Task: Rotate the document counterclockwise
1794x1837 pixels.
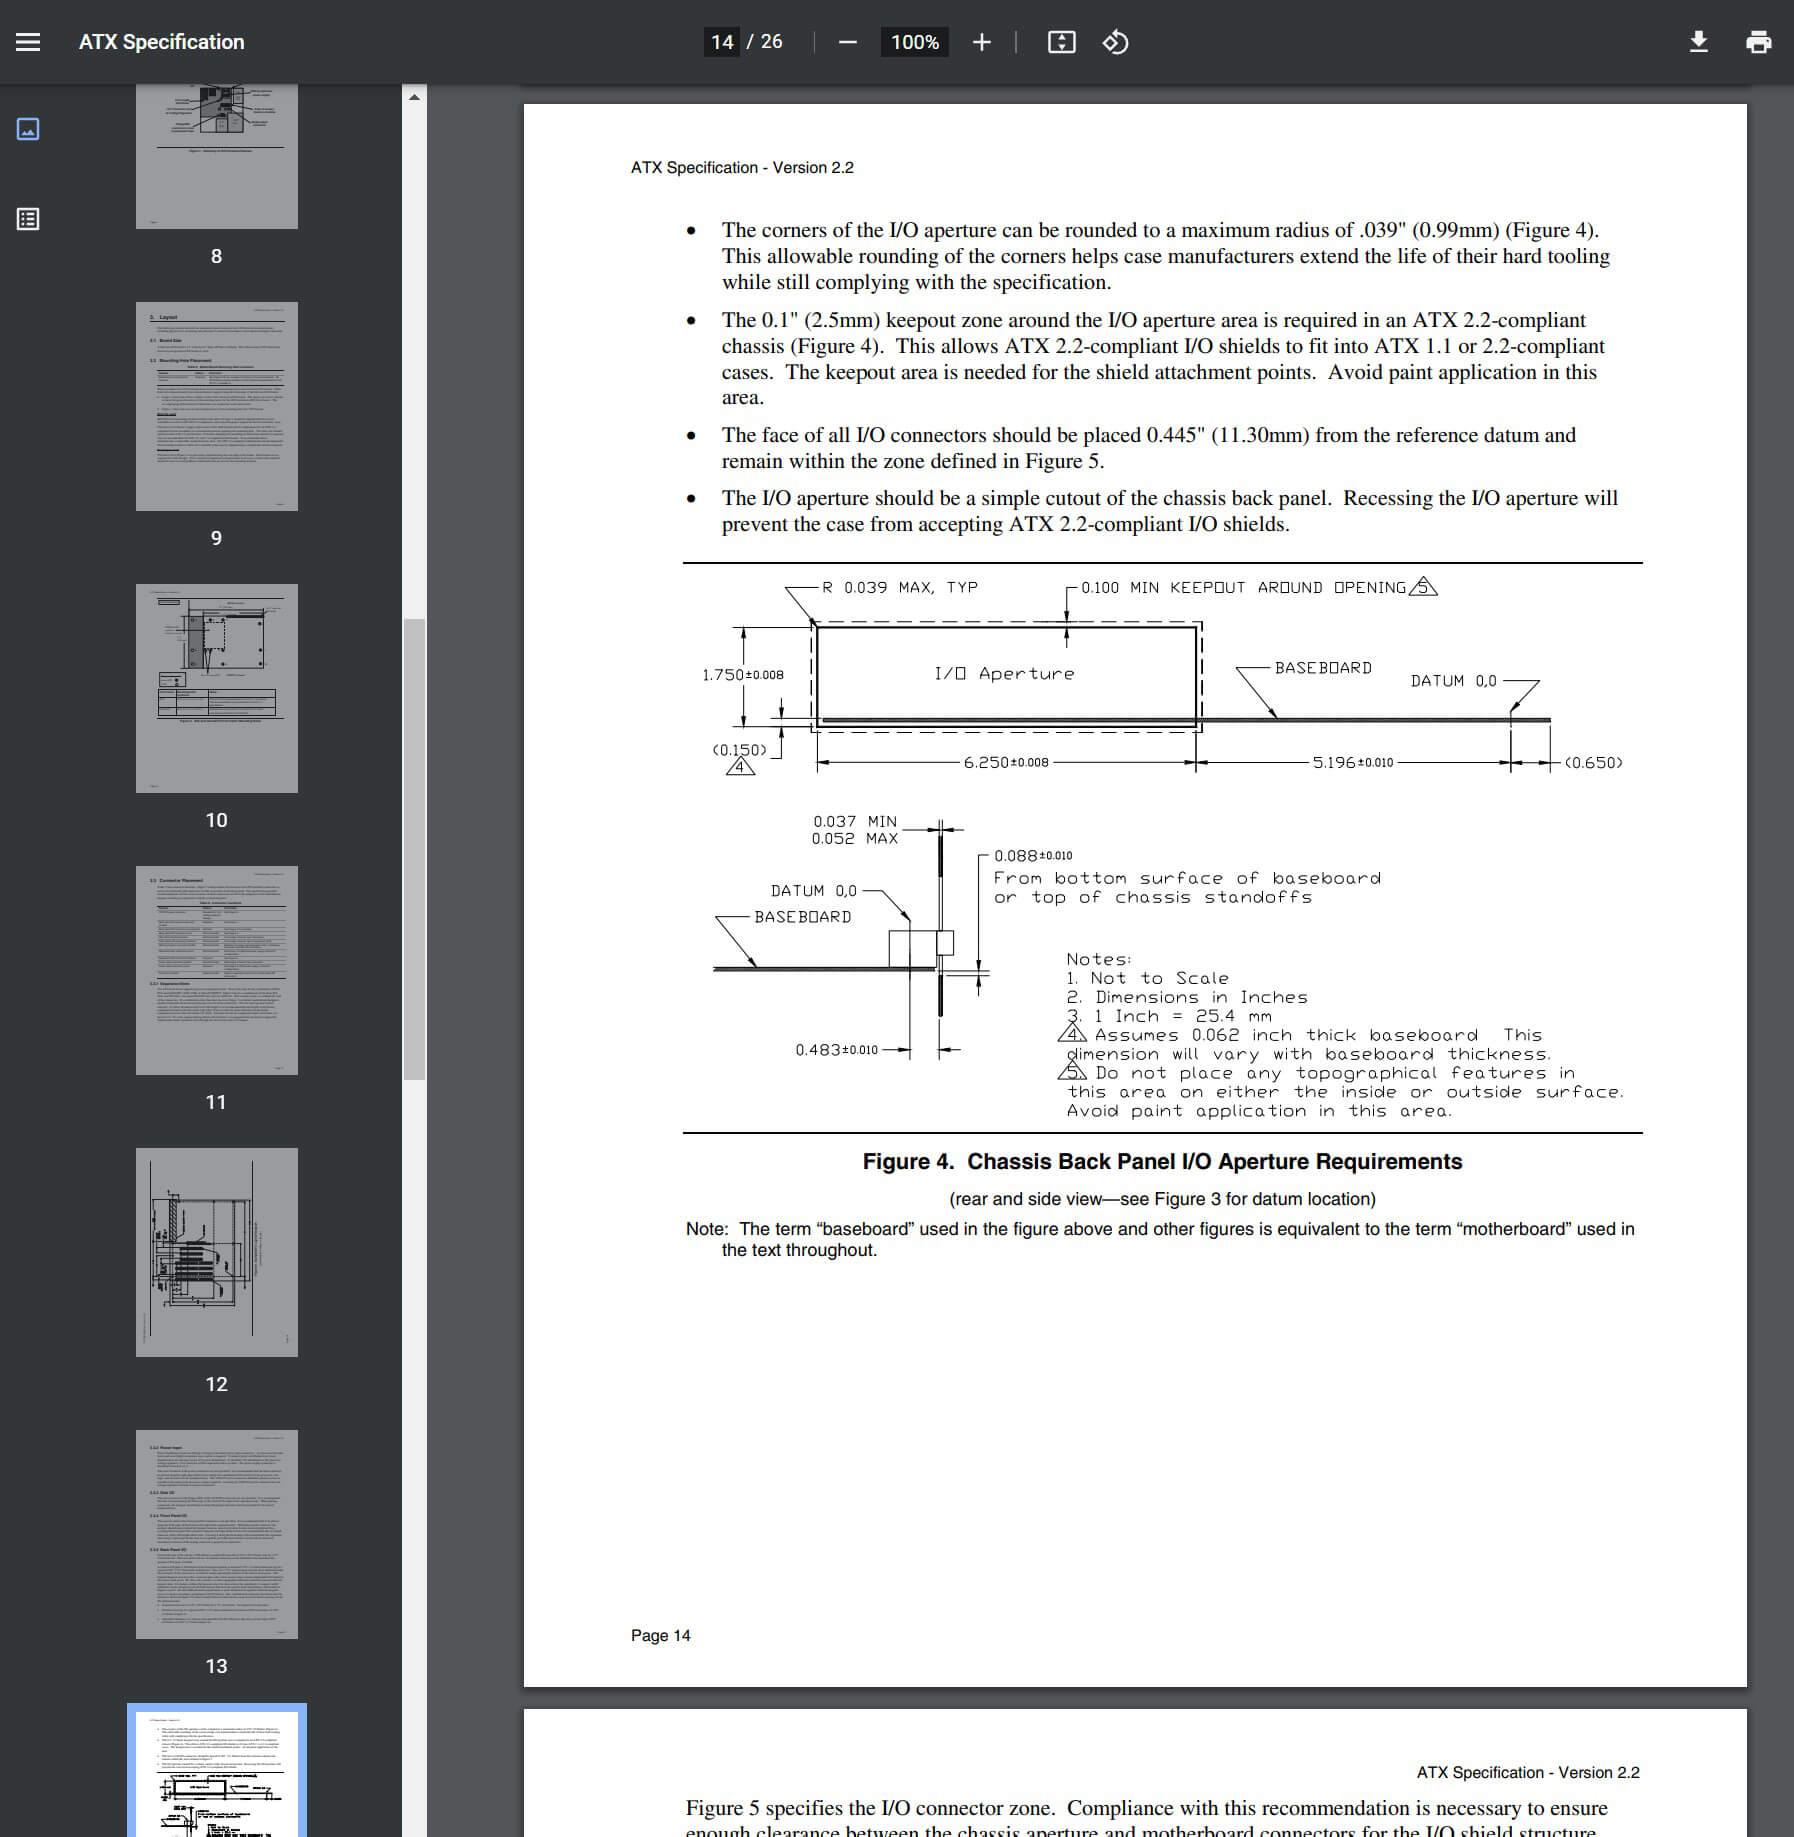Action: [1115, 42]
